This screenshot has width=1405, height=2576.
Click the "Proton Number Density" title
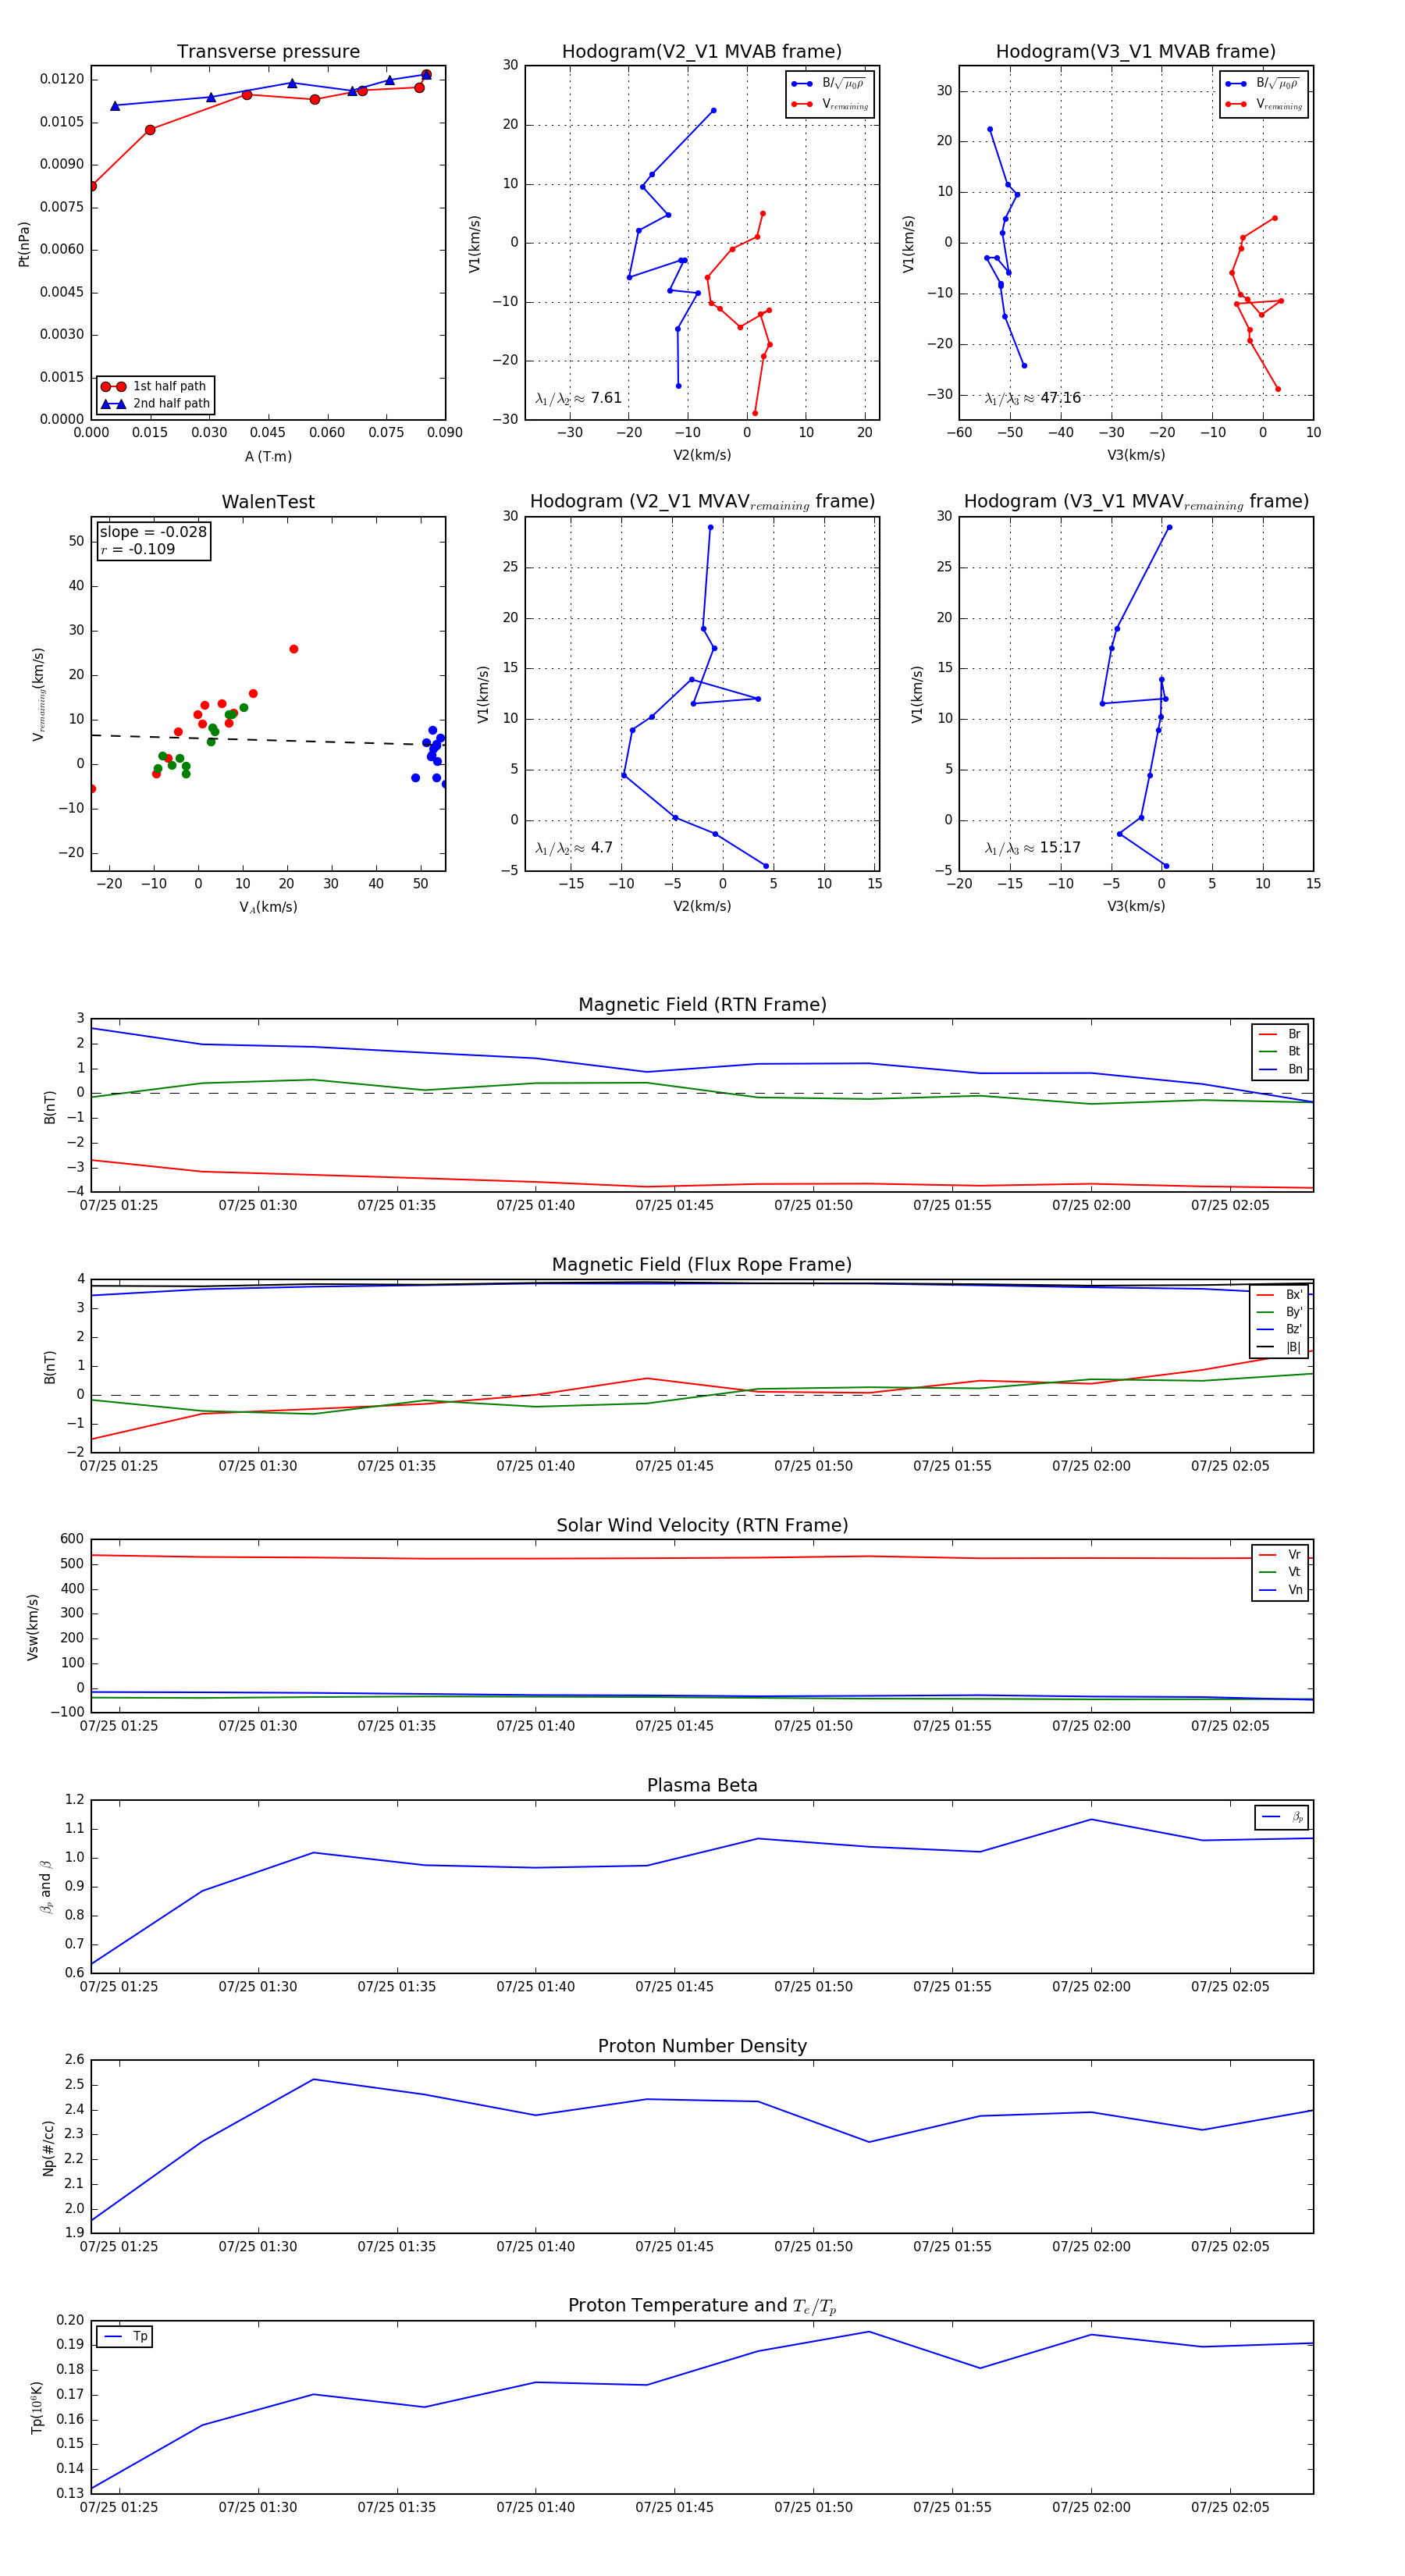(702, 2046)
